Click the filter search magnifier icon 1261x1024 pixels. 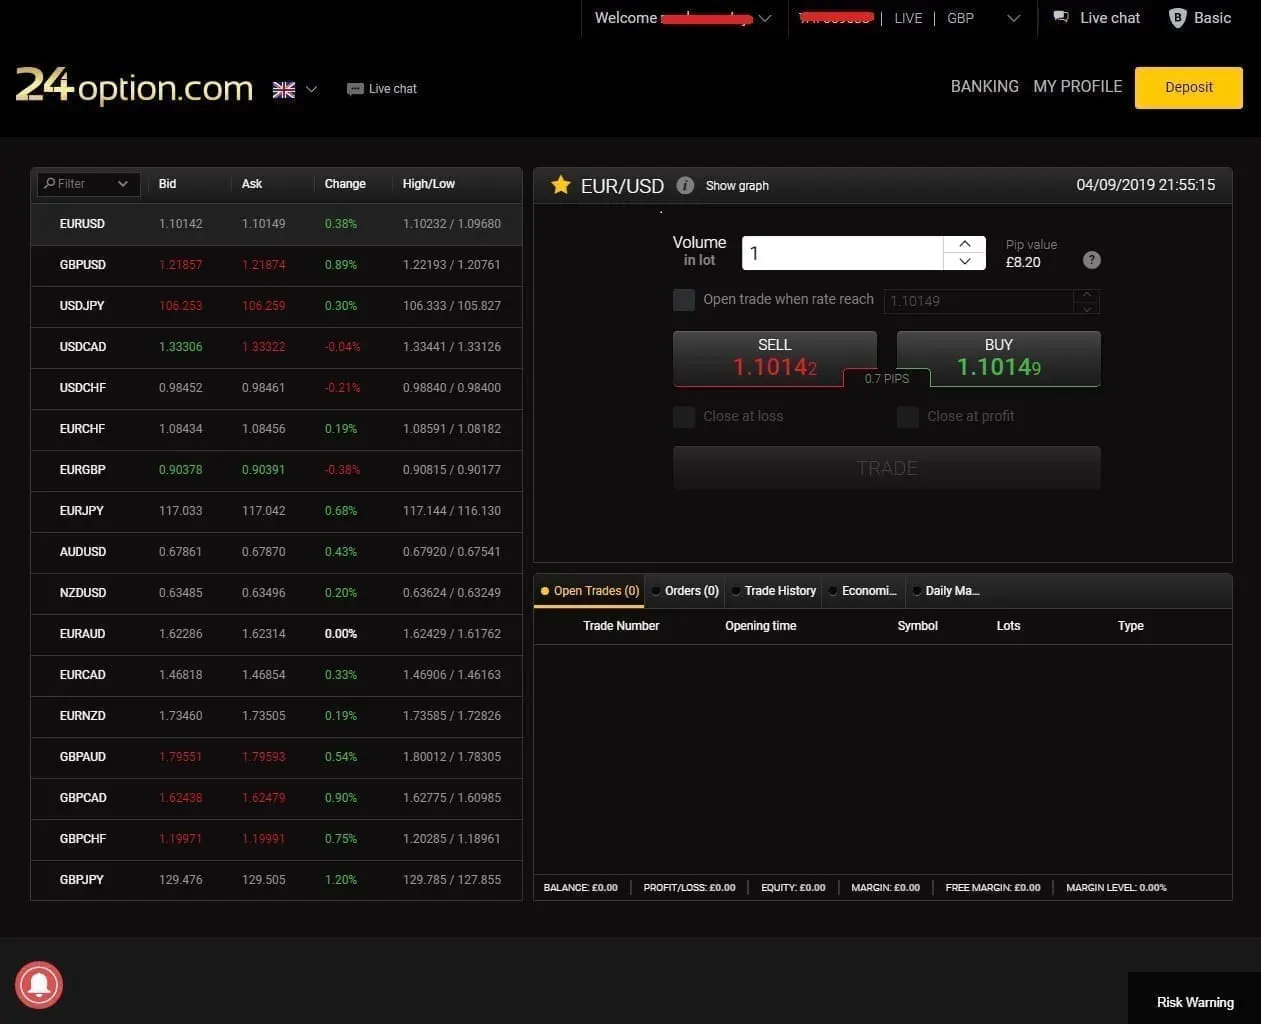(x=49, y=183)
